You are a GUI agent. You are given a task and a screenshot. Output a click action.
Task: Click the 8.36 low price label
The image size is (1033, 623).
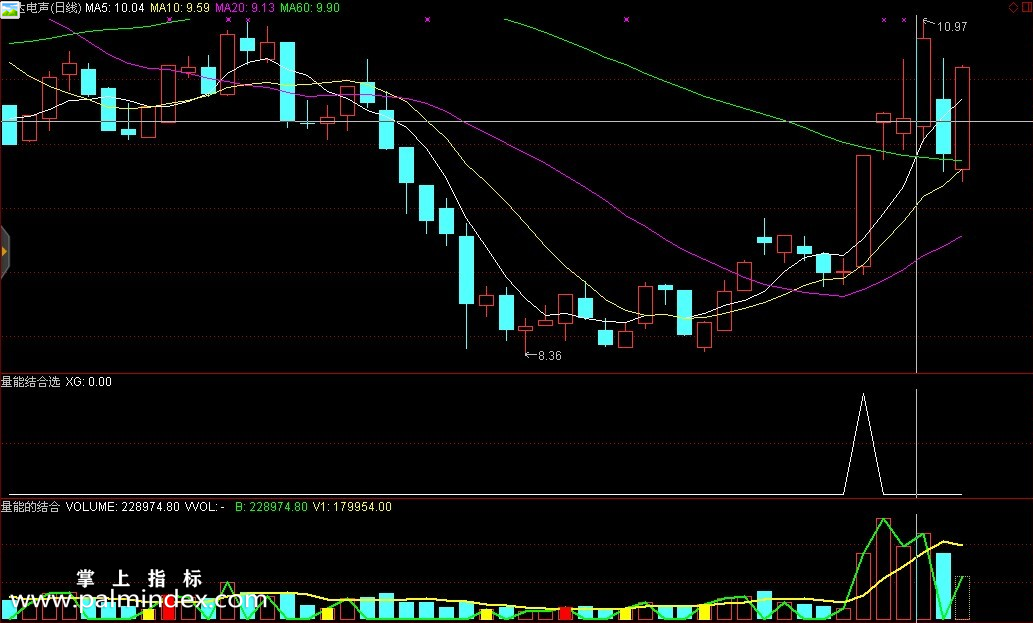point(549,356)
